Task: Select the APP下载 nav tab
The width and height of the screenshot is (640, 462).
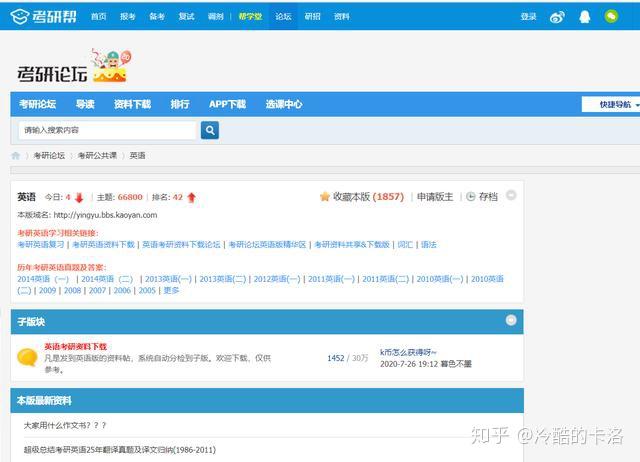Action: 227,104
